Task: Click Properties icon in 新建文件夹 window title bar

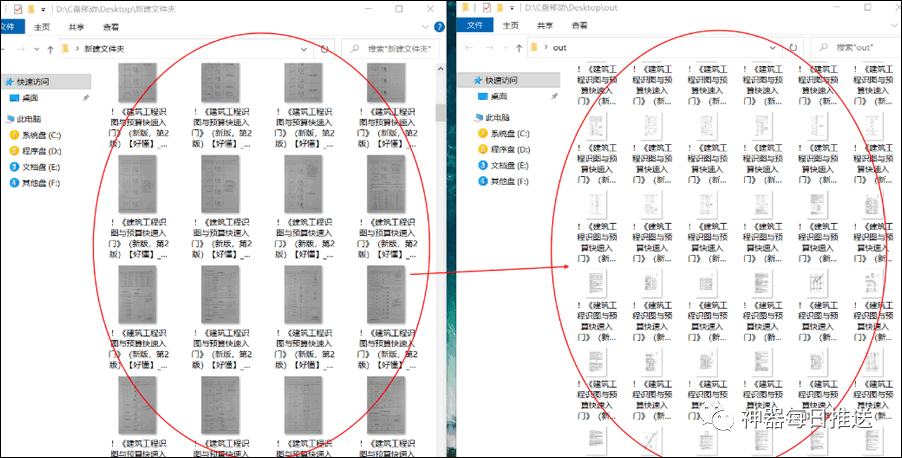Action: pyautogui.click(x=18, y=9)
